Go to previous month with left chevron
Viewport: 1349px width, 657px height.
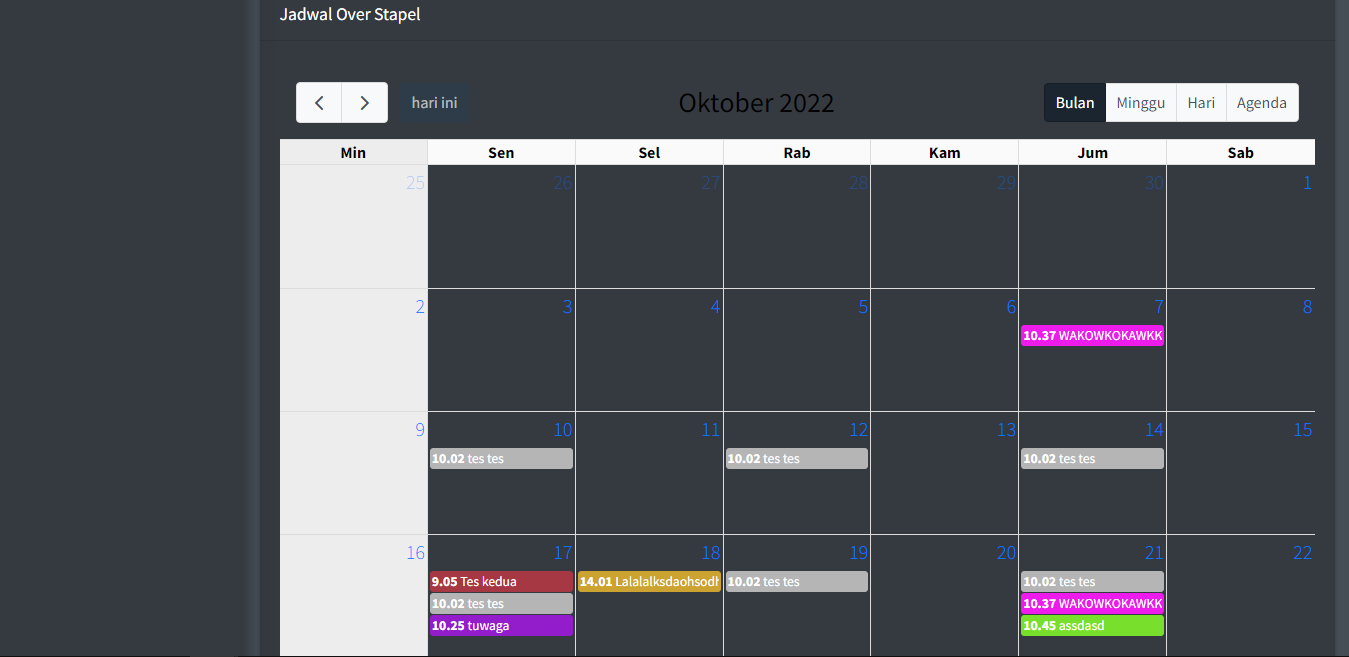(x=319, y=103)
